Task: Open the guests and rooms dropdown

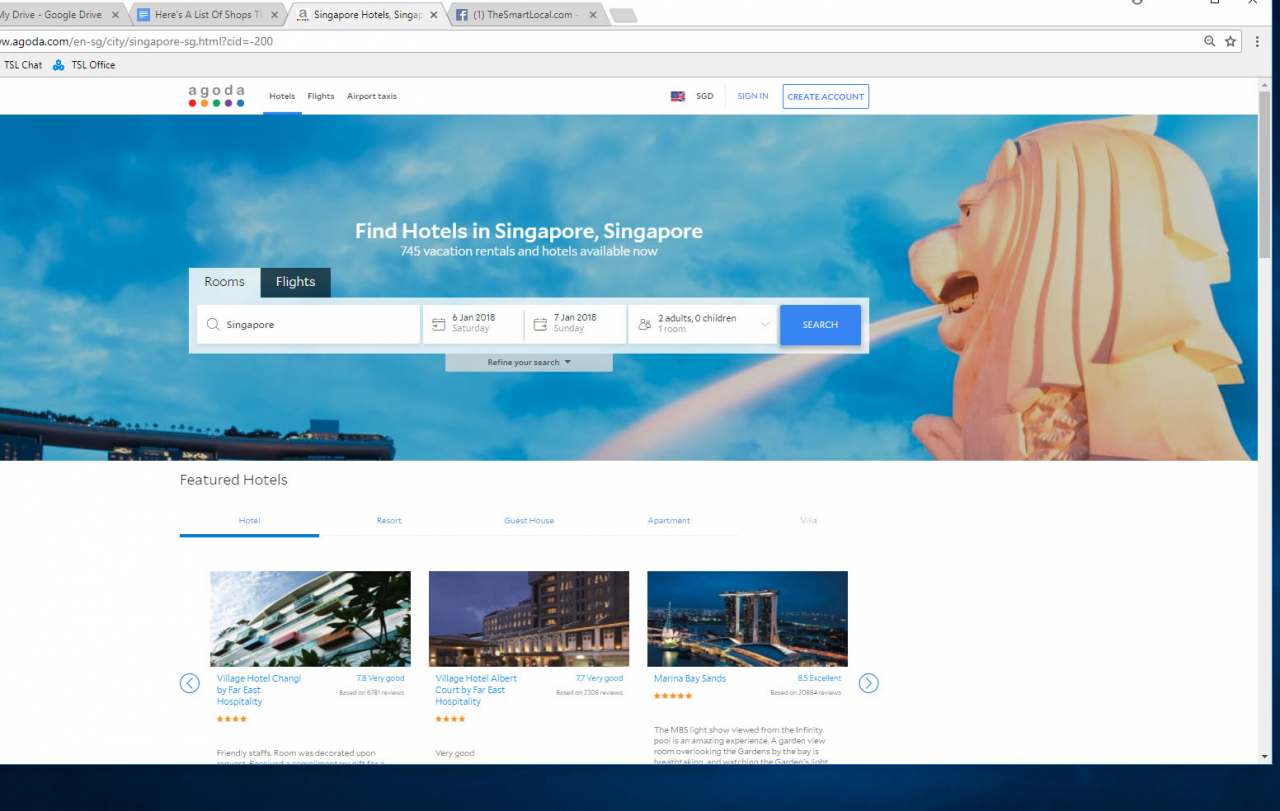Action: point(703,324)
